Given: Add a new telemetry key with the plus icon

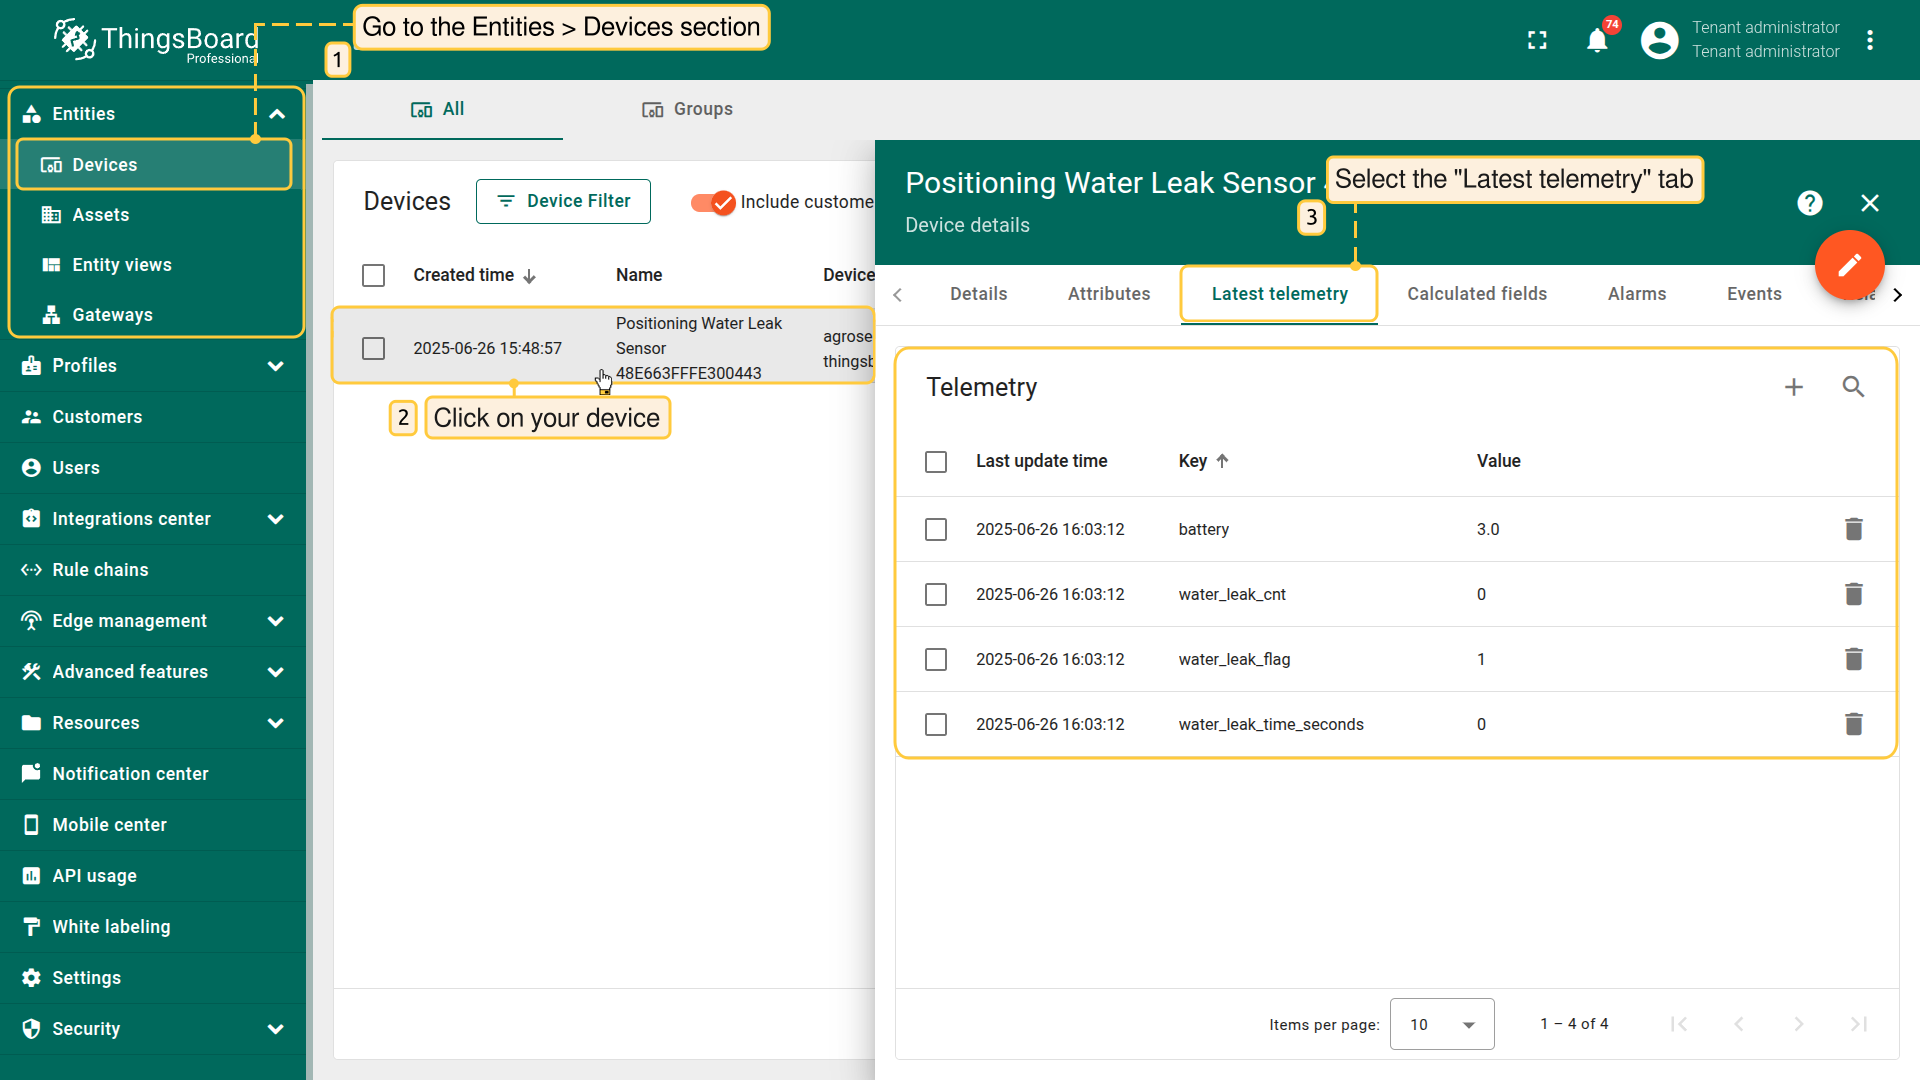Looking at the screenshot, I should [x=1794, y=387].
